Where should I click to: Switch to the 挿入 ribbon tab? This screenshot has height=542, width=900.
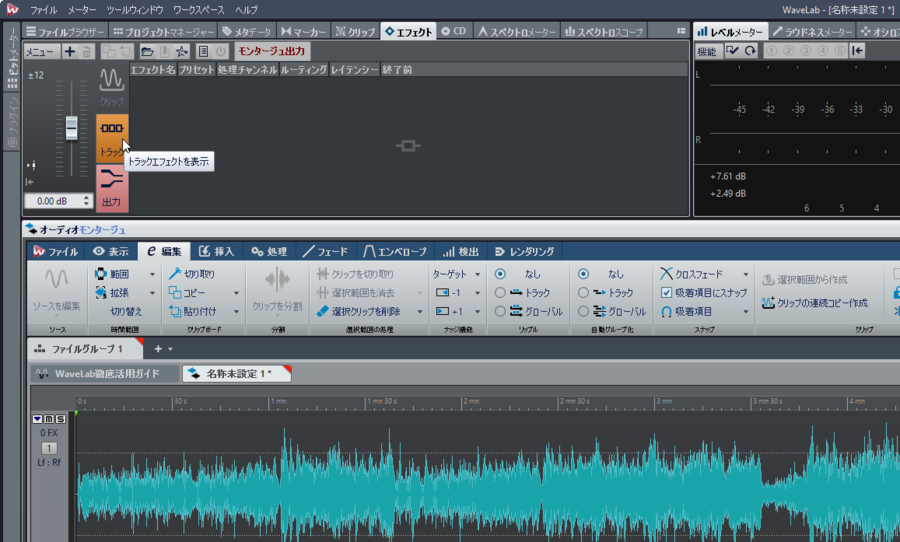coord(216,251)
